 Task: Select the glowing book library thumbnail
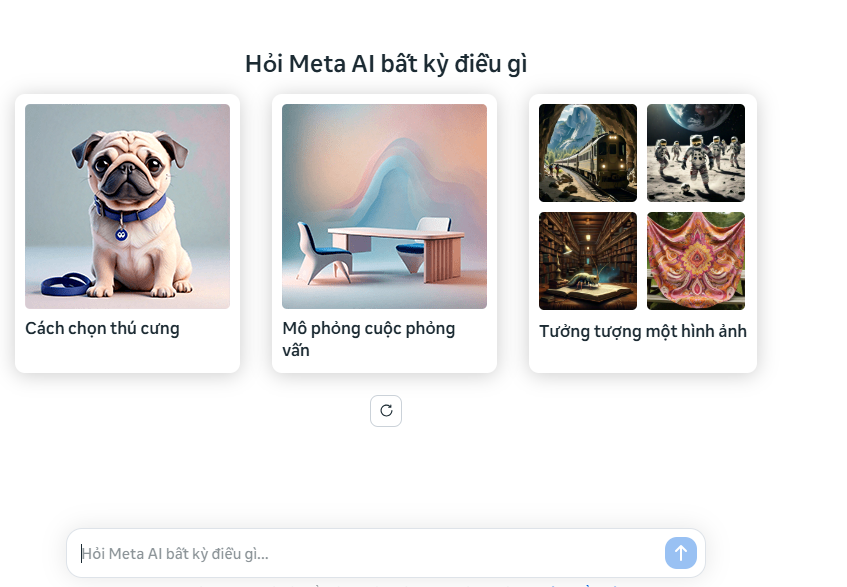click(x=588, y=261)
